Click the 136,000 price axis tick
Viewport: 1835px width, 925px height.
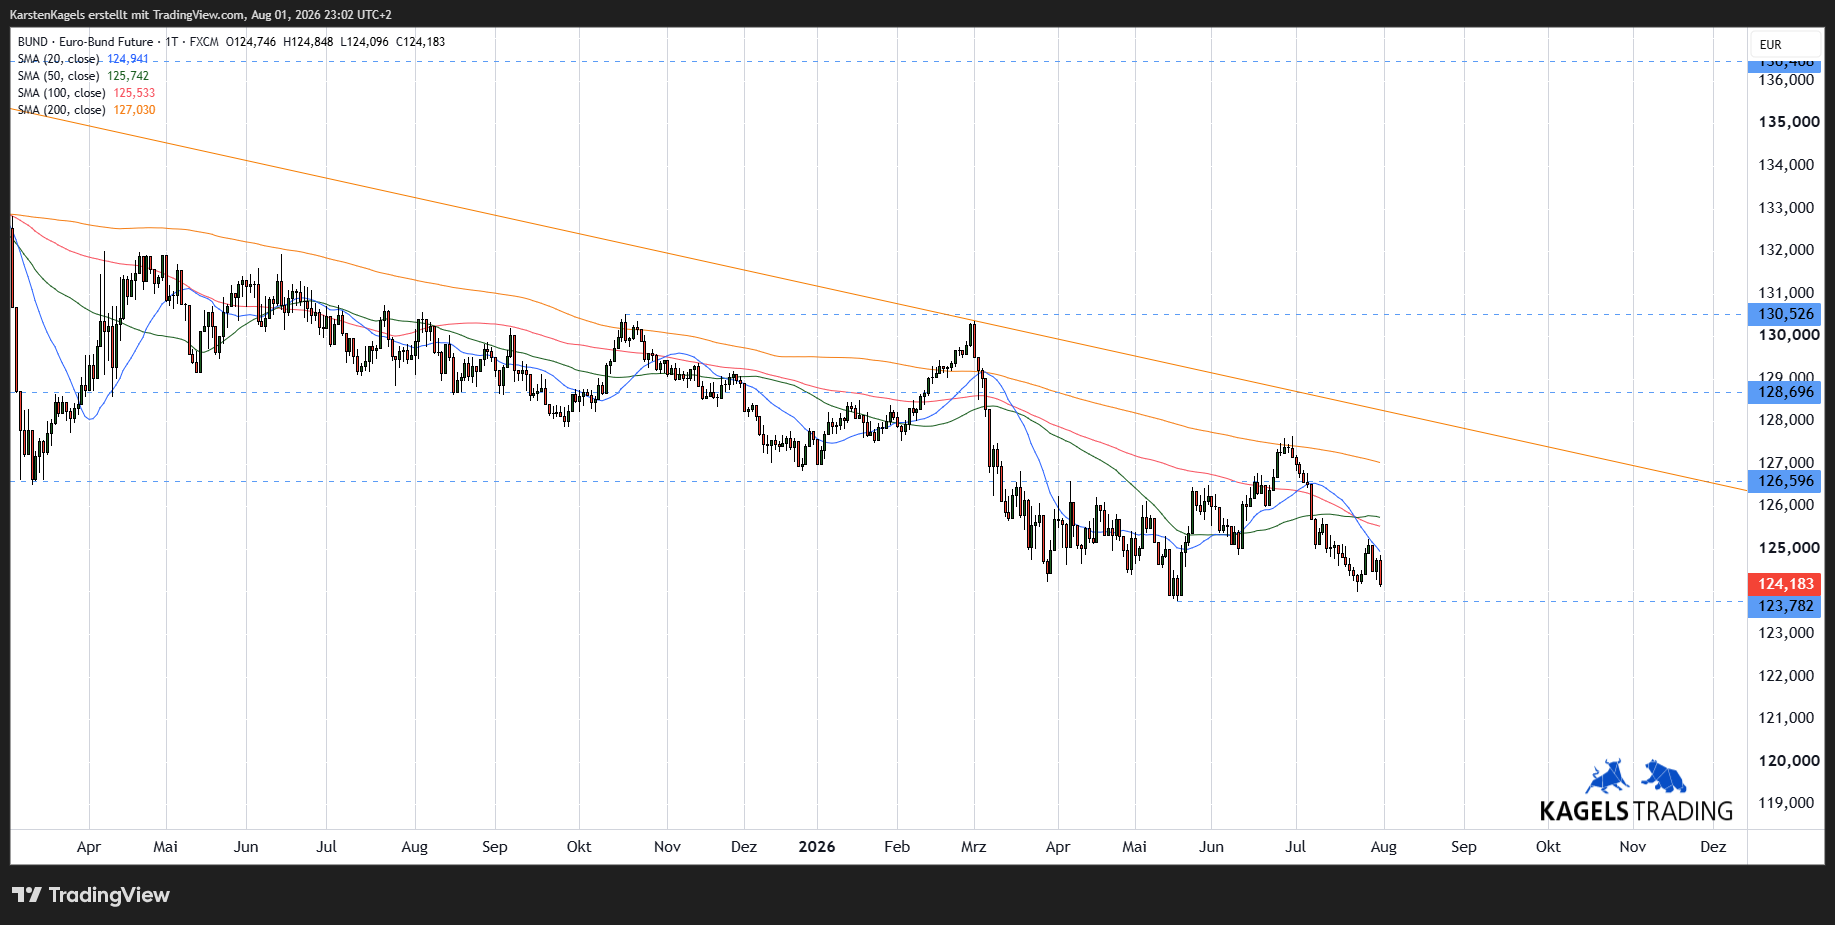tap(1786, 80)
